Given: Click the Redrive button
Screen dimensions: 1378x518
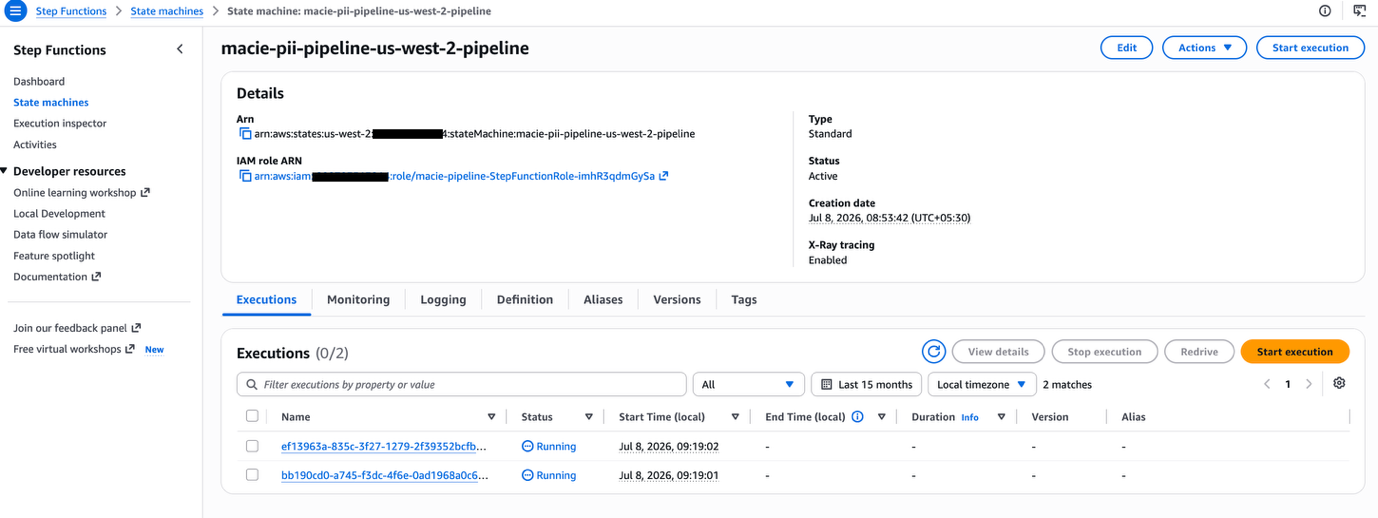Looking at the screenshot, I should (1199, 352).
